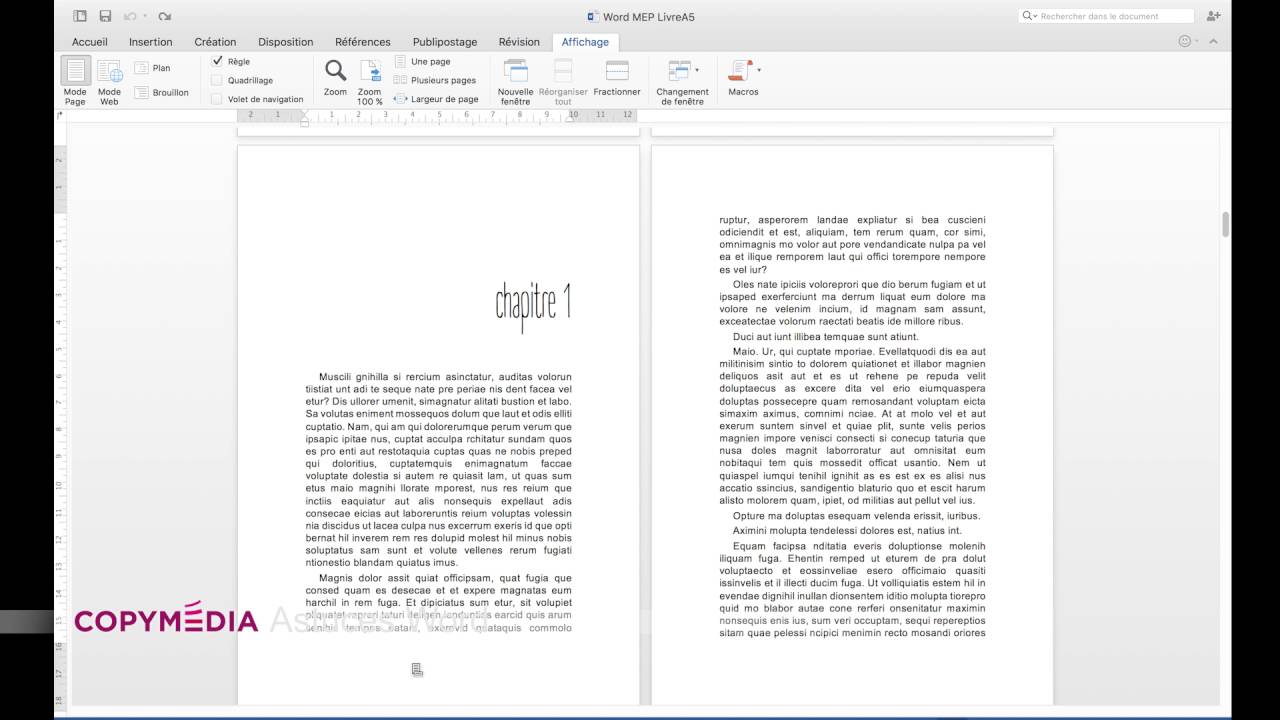Open the Accueil tab
The width and height of the screenshot is (1280, 720).
[x=90, y=42]
